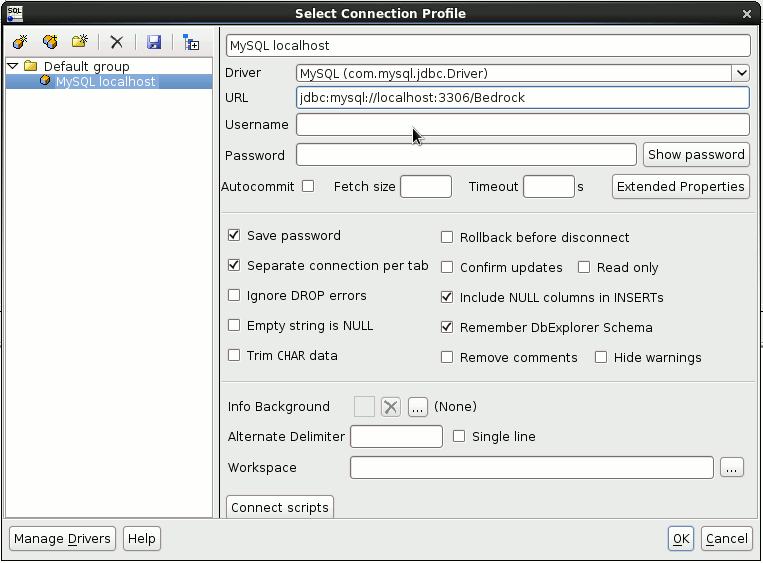Click the new connection profile icon
763x563 pixels.
[x=19, y=42]
